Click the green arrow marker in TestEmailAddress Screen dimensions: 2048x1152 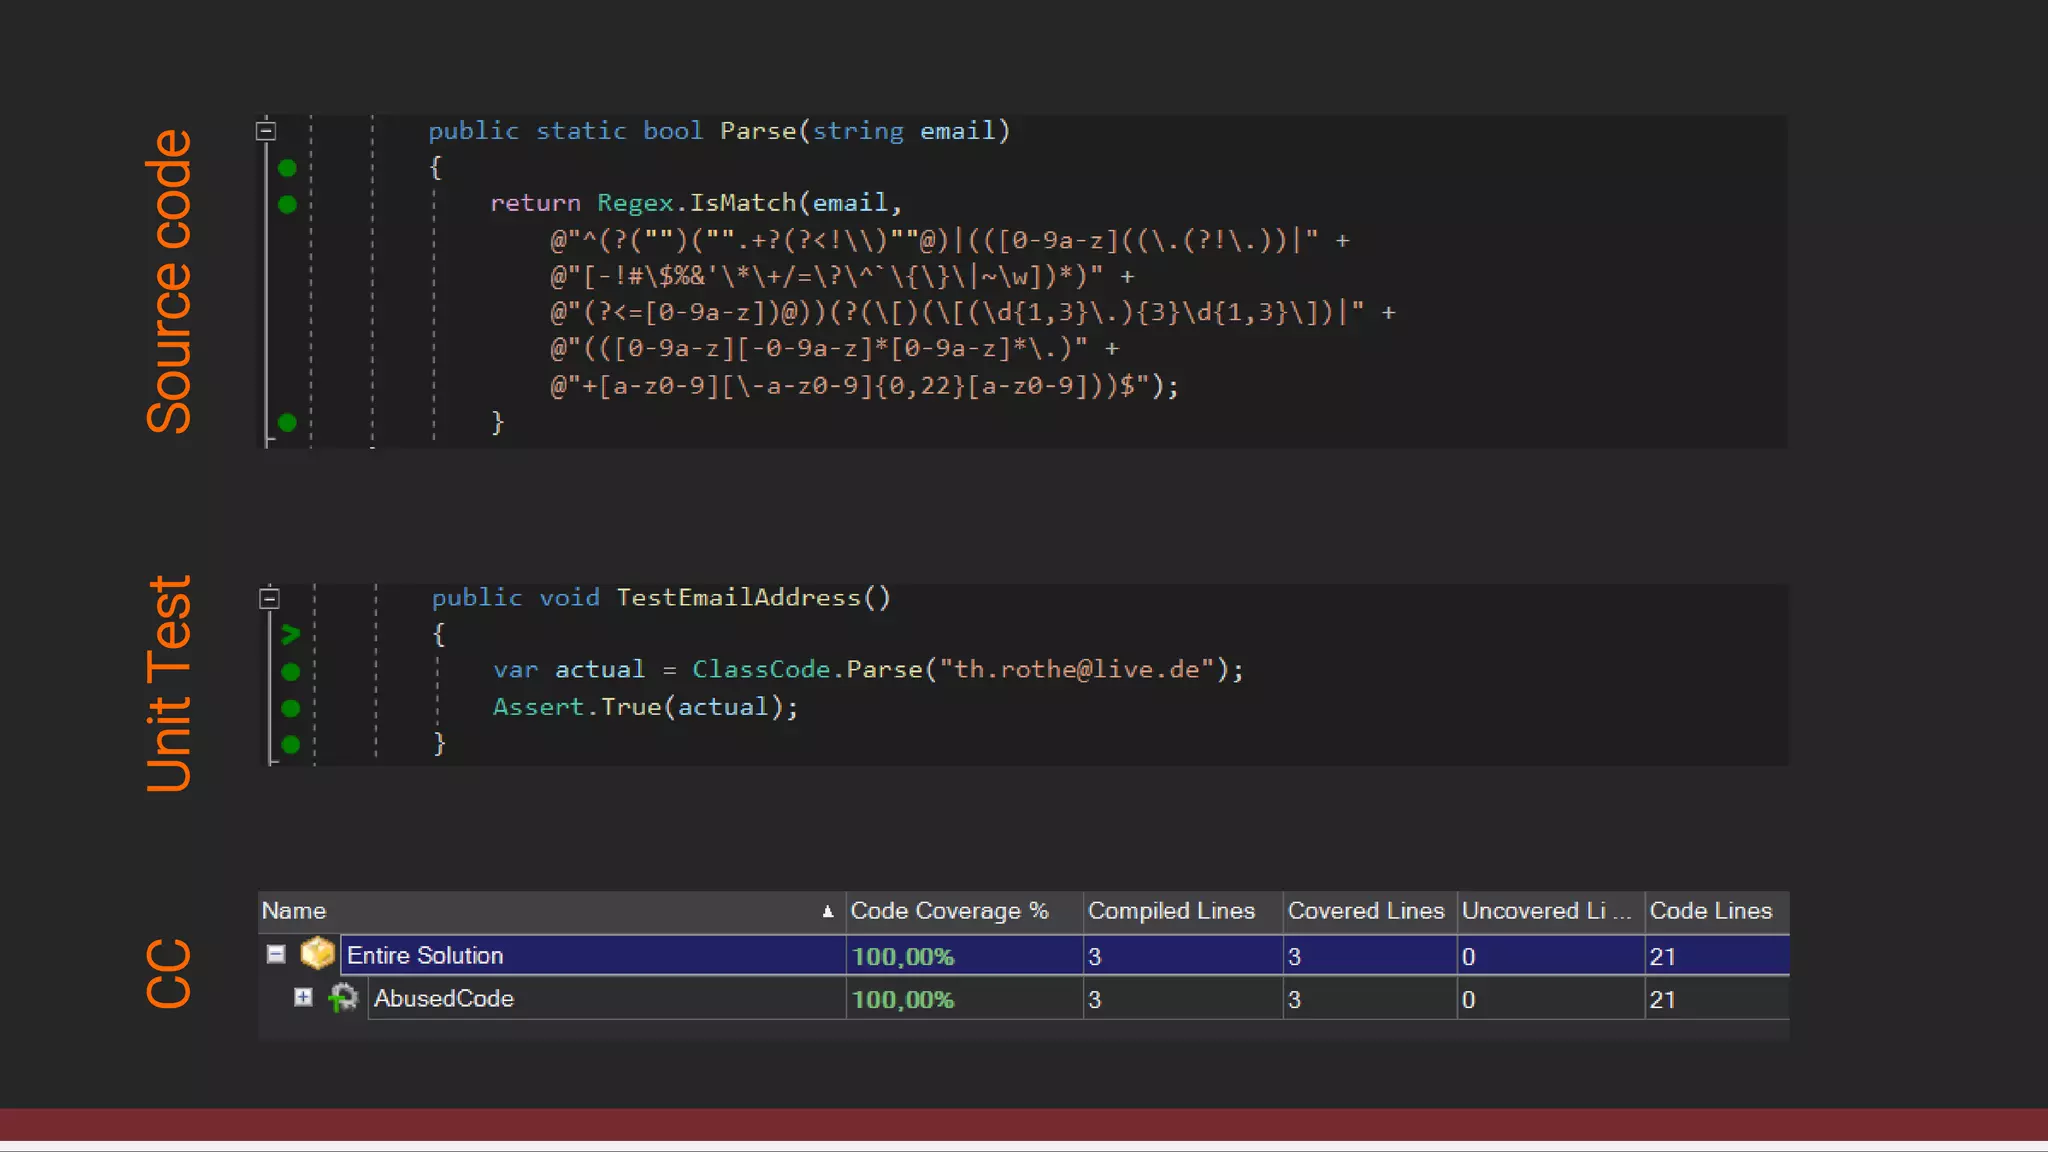(x=290, y=634)
